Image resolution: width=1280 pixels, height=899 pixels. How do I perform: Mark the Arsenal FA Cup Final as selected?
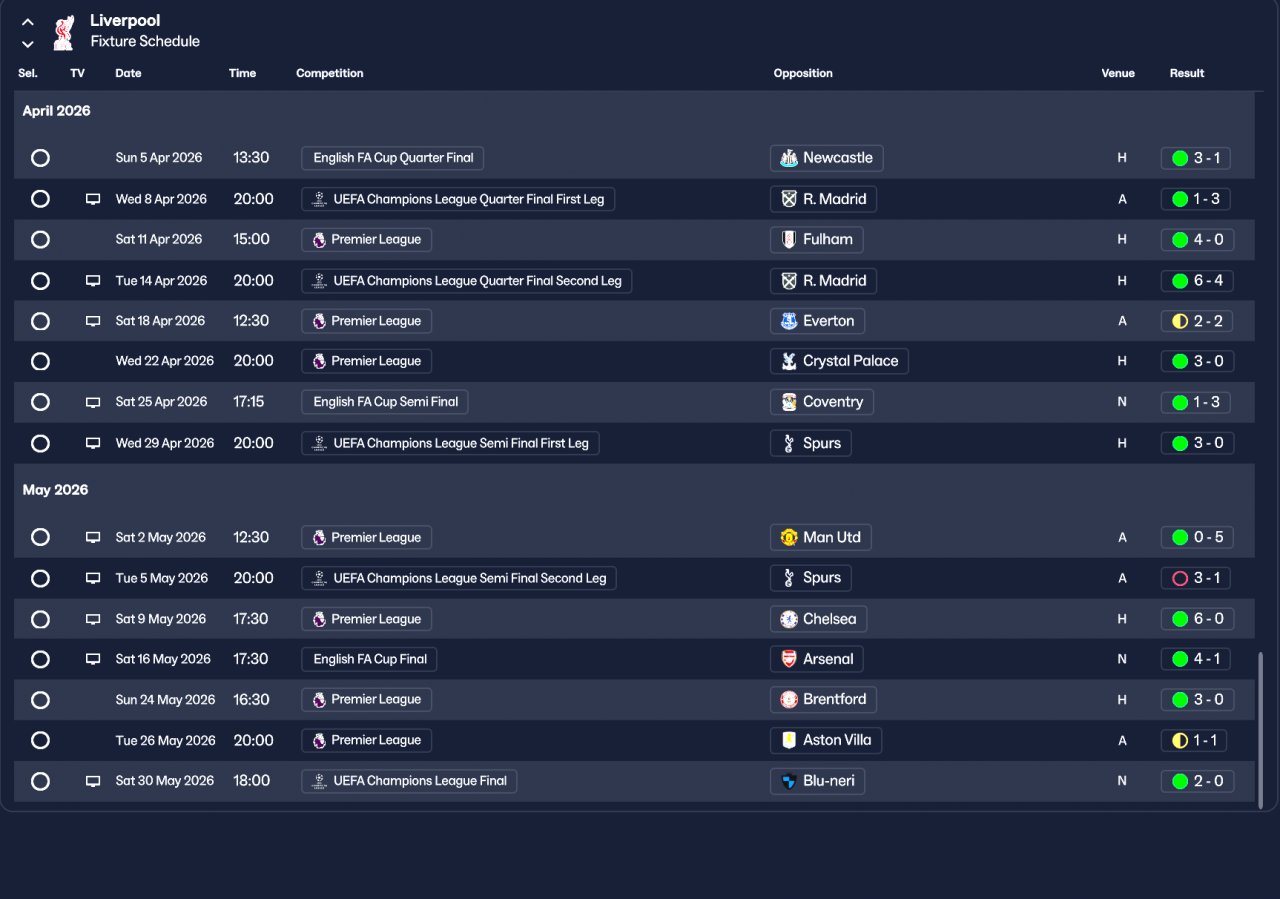point(40,659)
